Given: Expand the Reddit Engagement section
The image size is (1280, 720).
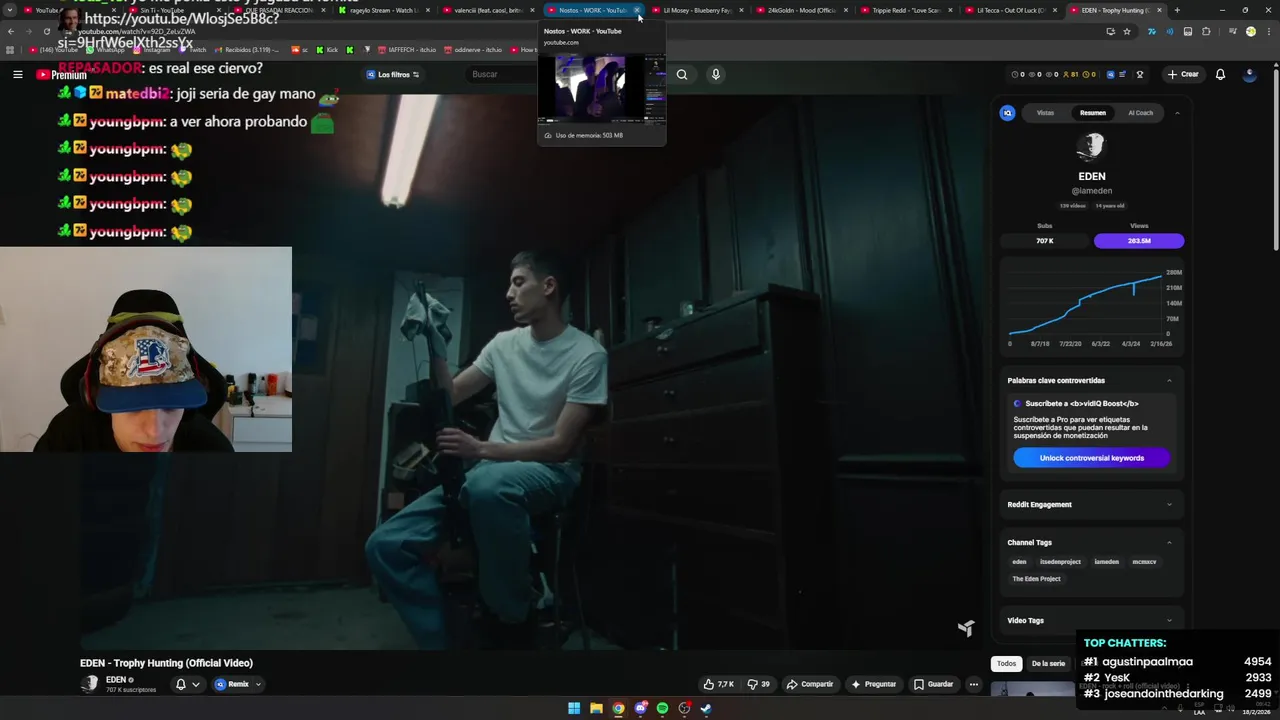Looking at the screenshot, I should (1170, 504).
